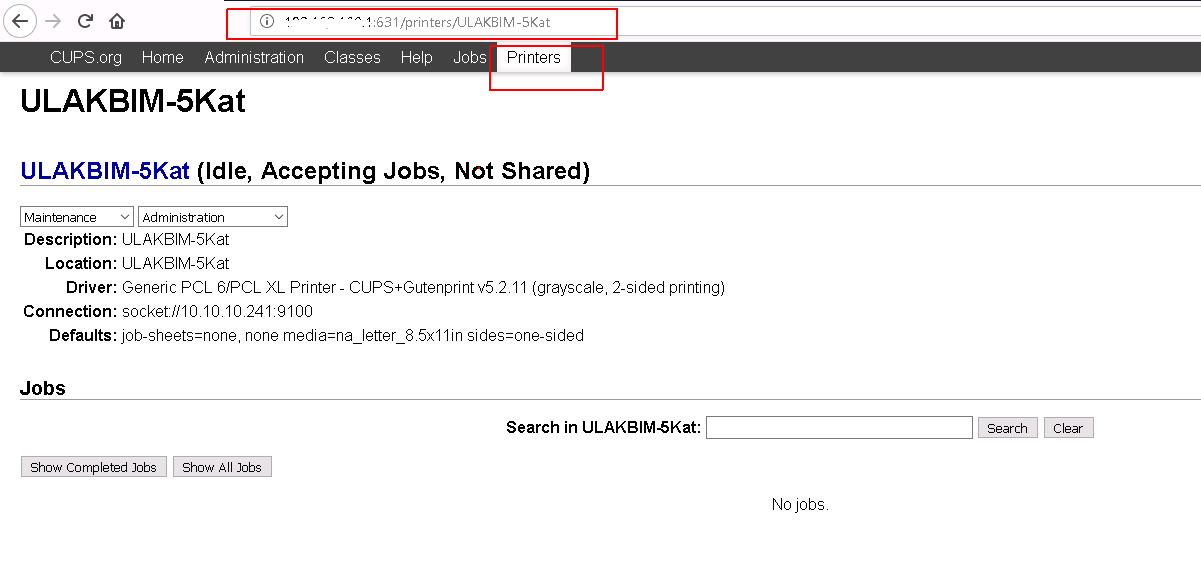Click the Search in ULAKBIM-5Kat text field
This screenshot has height=574, width=1201.
pos(838,428)
